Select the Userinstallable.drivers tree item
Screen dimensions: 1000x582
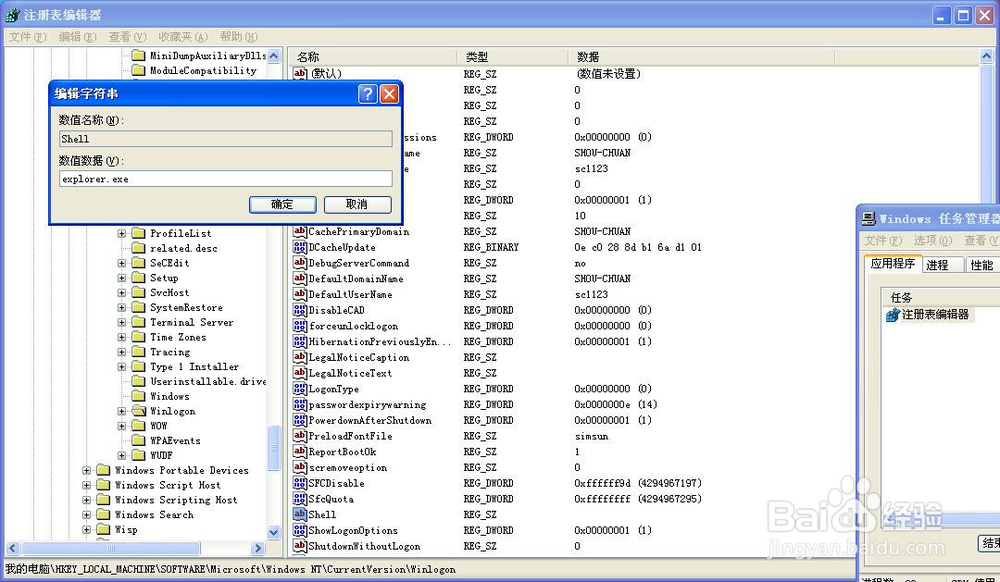(209, 381)
